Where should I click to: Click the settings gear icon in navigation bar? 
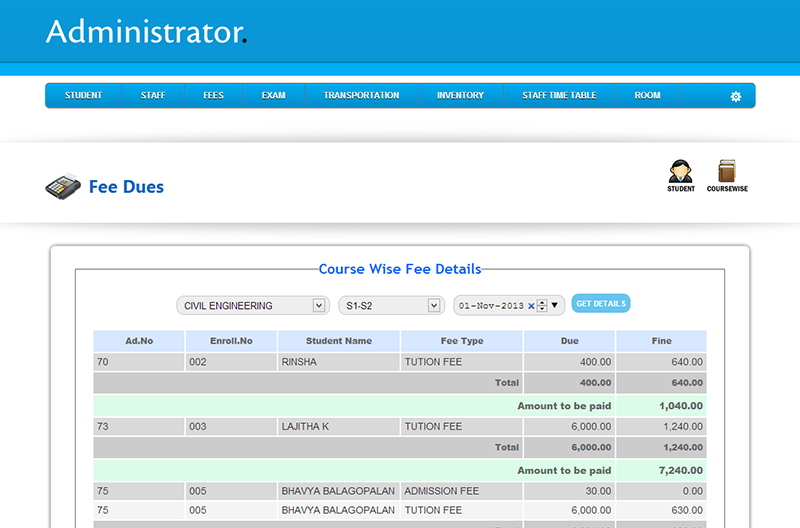(x=736, y=96)
